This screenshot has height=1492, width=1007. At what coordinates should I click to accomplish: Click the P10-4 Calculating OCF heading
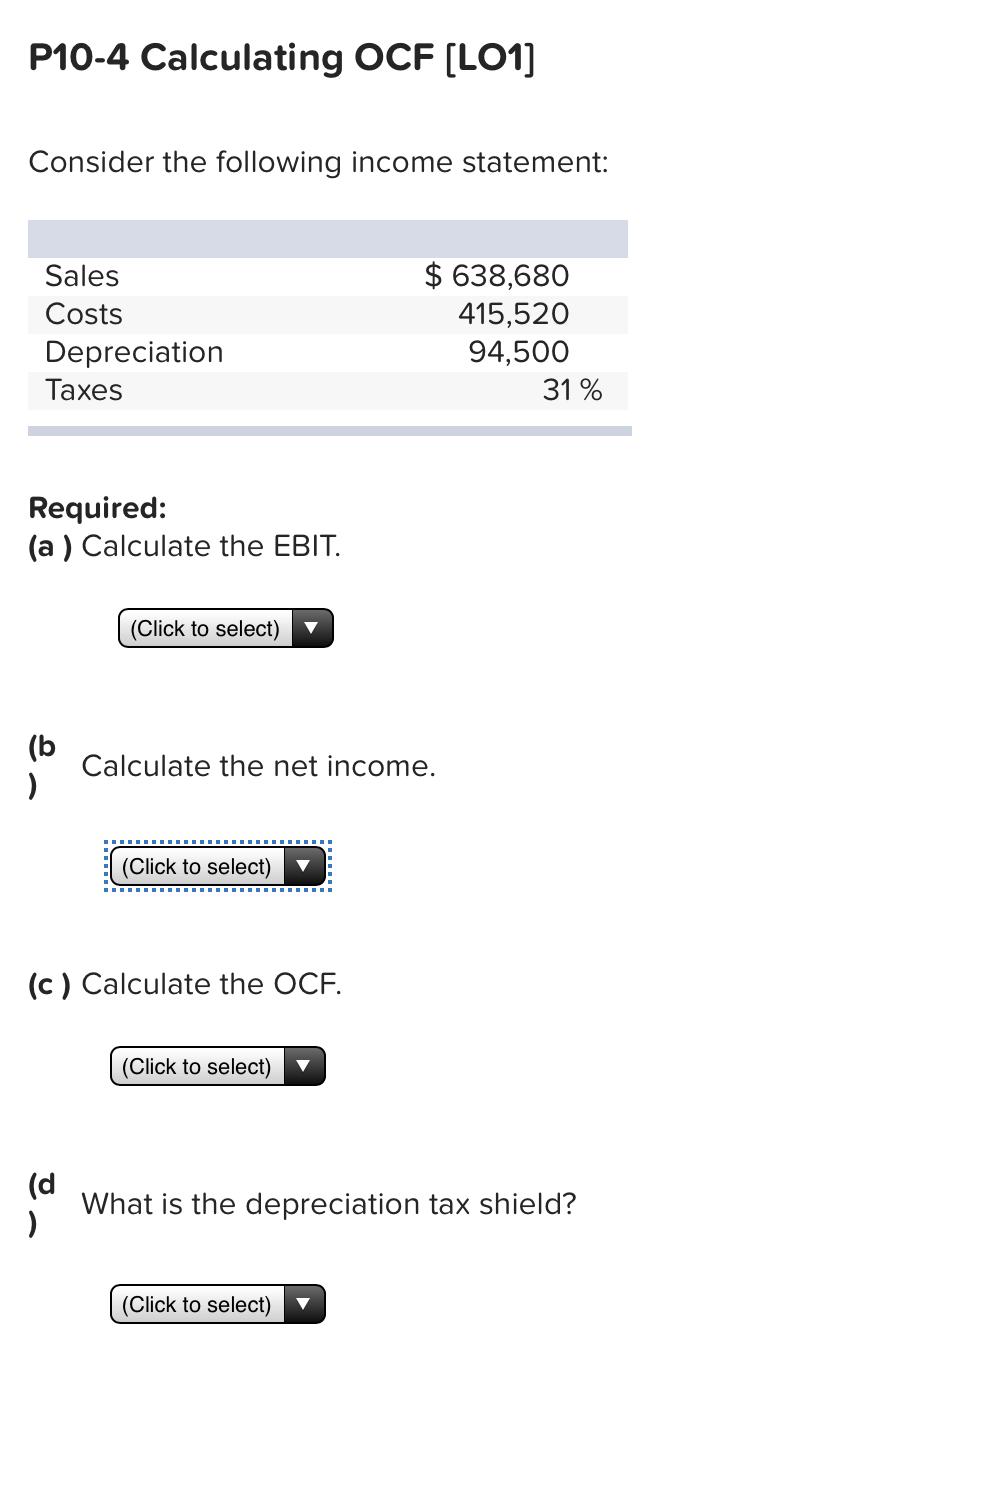[282, 58]
